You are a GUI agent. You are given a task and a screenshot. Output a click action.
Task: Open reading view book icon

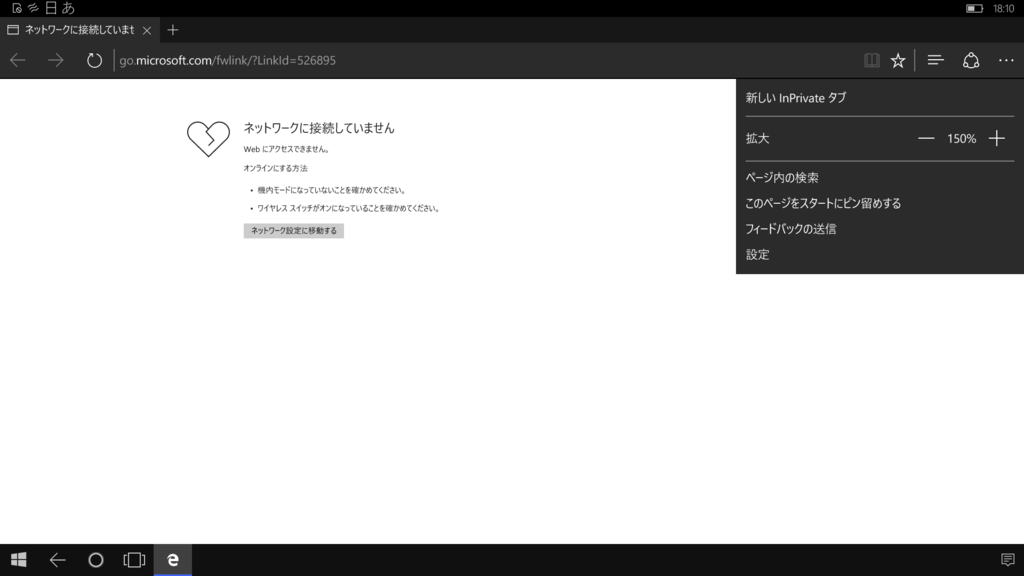(x=871, y=60)
